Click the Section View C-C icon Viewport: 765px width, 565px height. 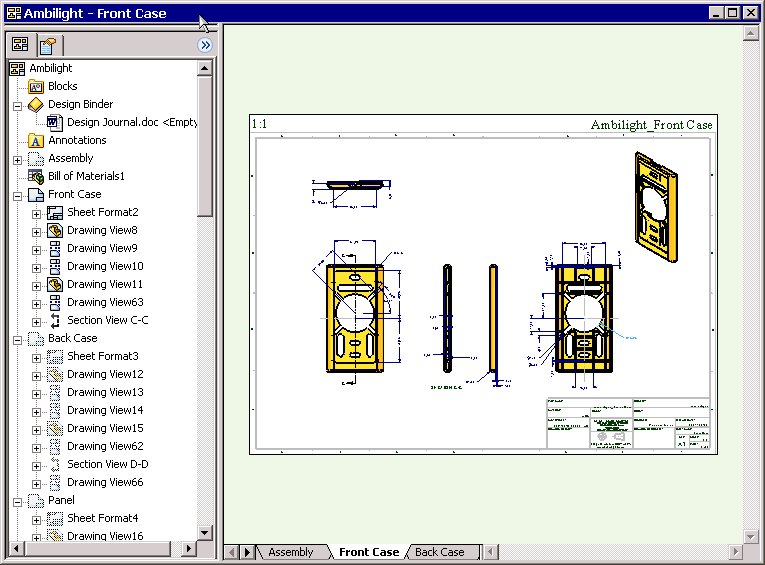pyautogui.click(x=55, y=321)
